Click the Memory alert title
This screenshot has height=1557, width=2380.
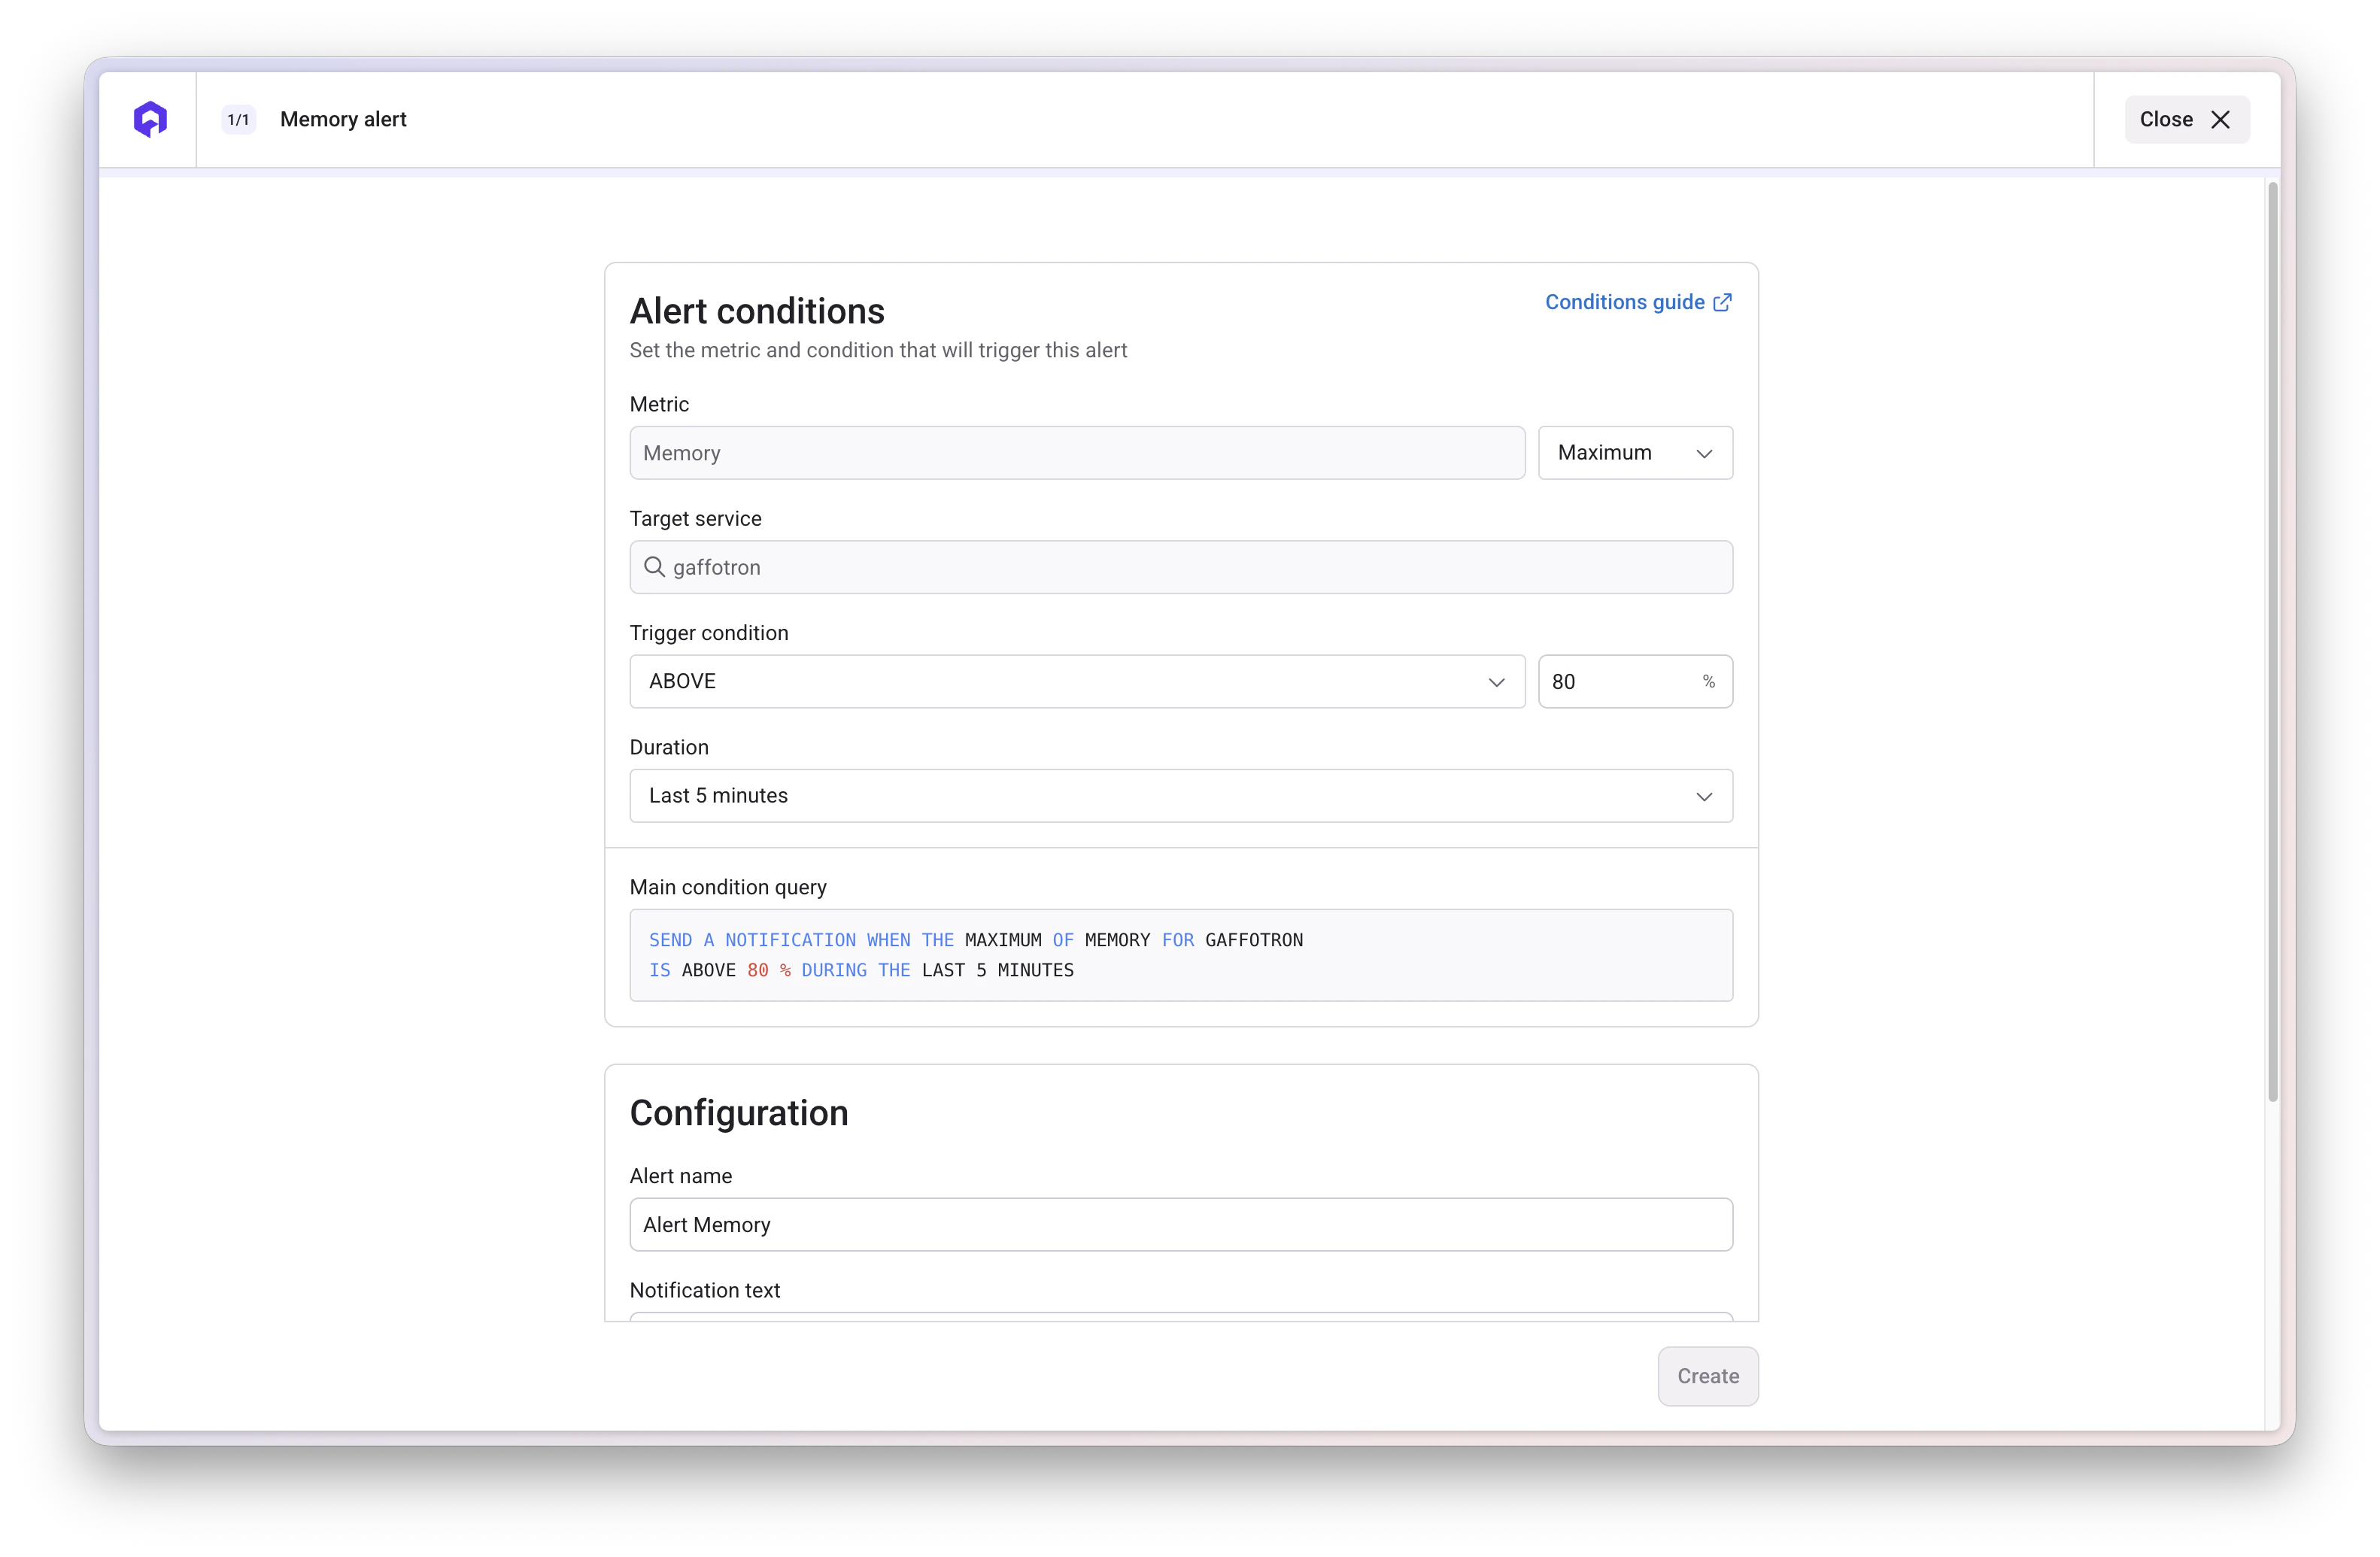tap(343, 119)
